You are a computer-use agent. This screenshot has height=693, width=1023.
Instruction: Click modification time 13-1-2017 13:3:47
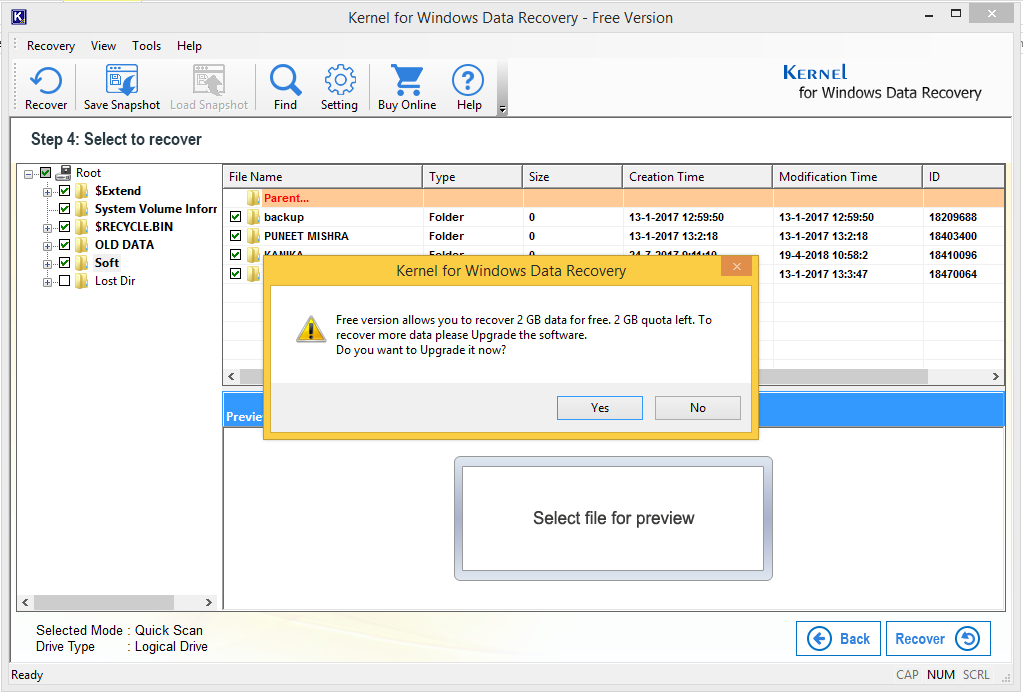click(823, 274)
